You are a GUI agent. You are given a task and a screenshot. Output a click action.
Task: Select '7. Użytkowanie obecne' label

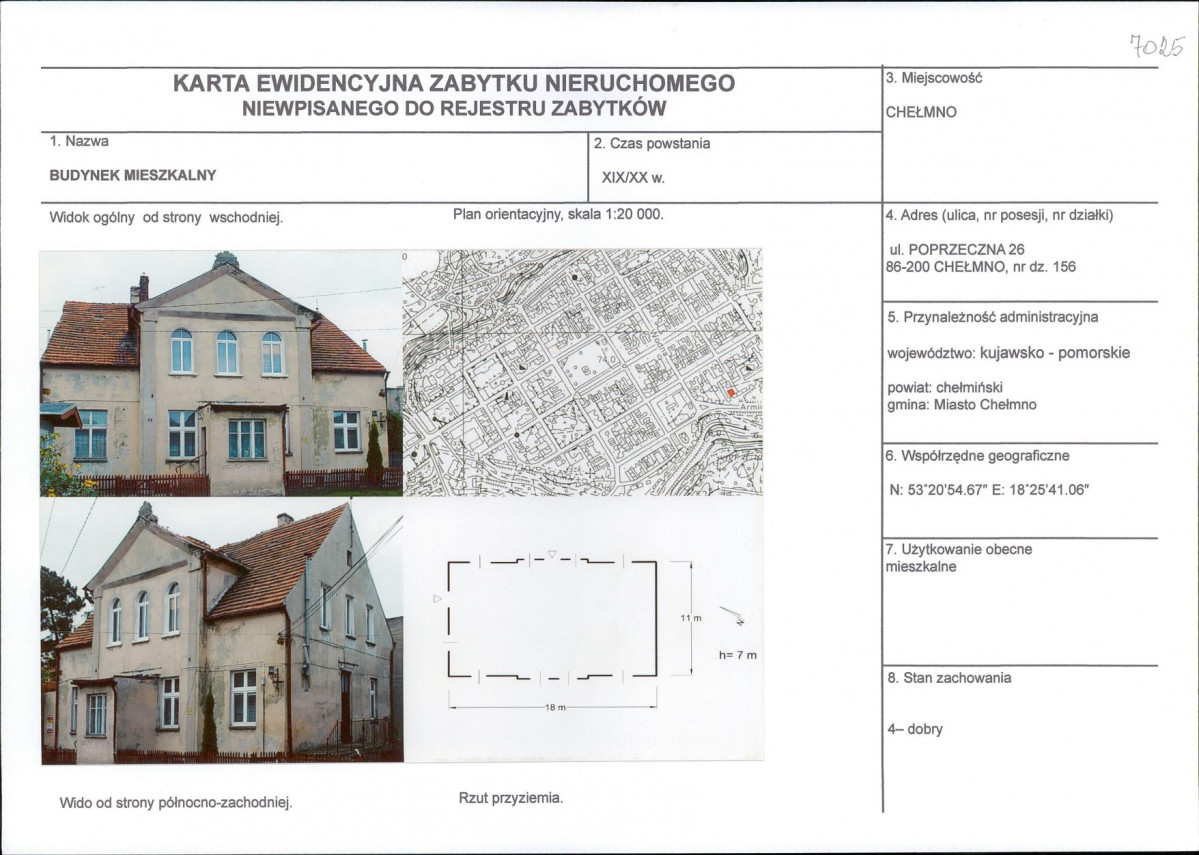pyautogui.click(x=958, y=549)
